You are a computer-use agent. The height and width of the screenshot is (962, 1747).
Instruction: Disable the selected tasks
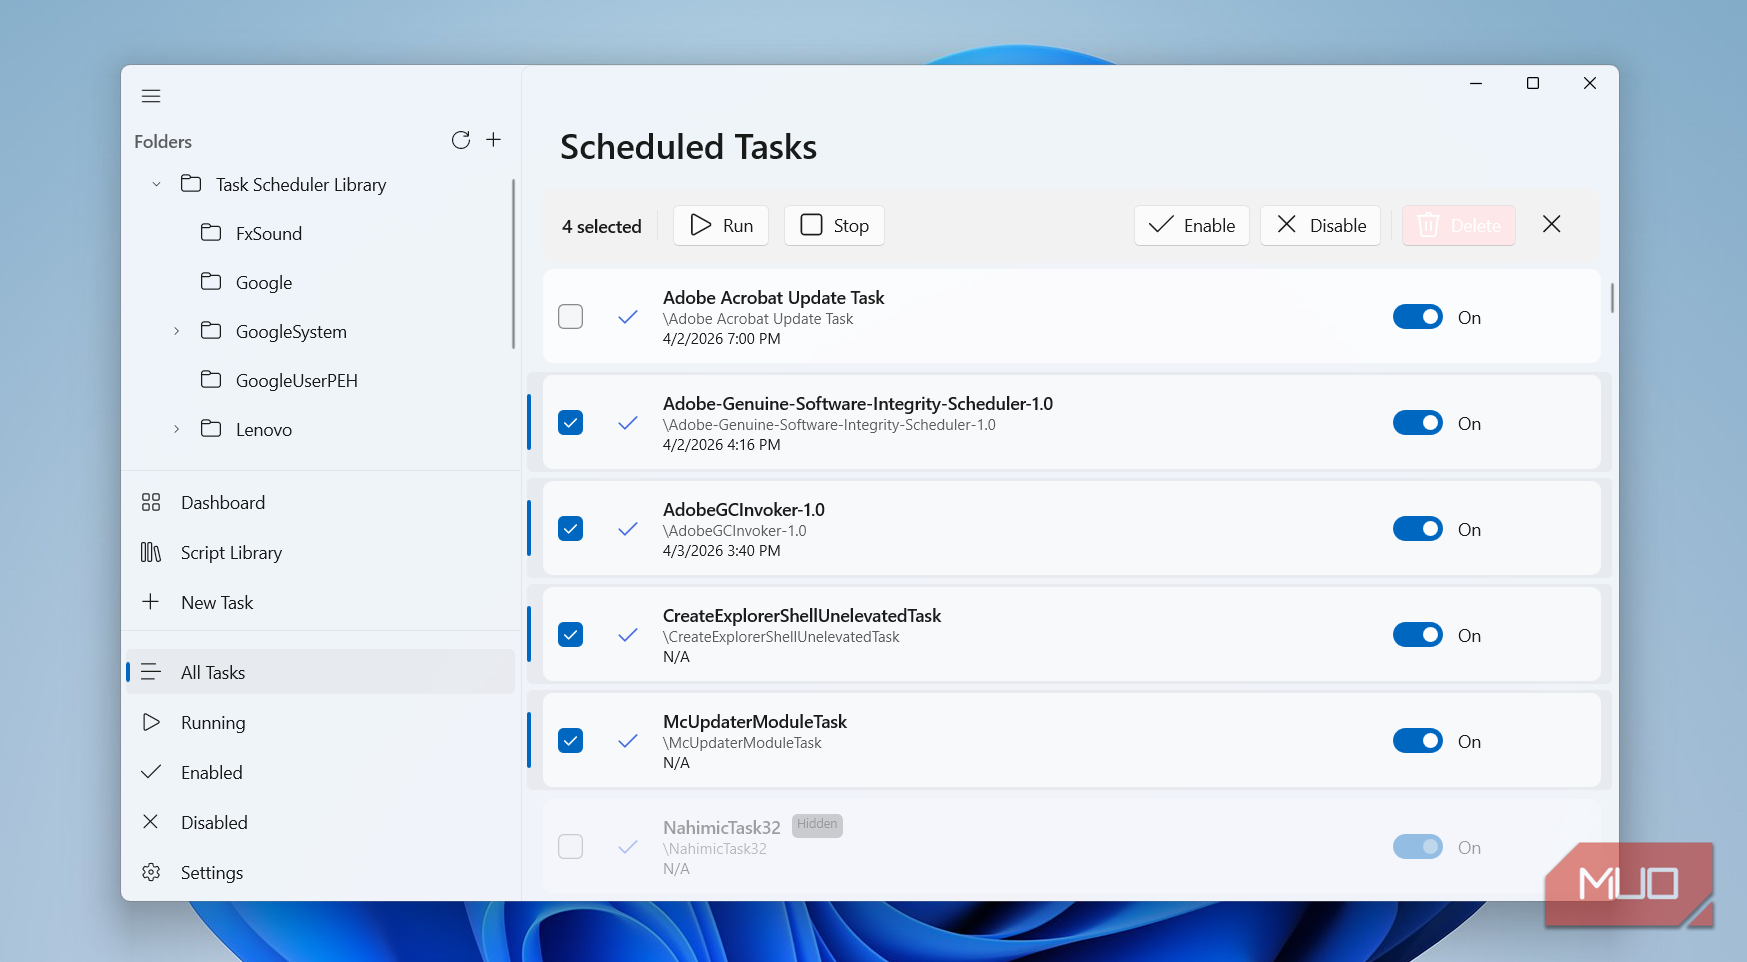[1321, 225]
